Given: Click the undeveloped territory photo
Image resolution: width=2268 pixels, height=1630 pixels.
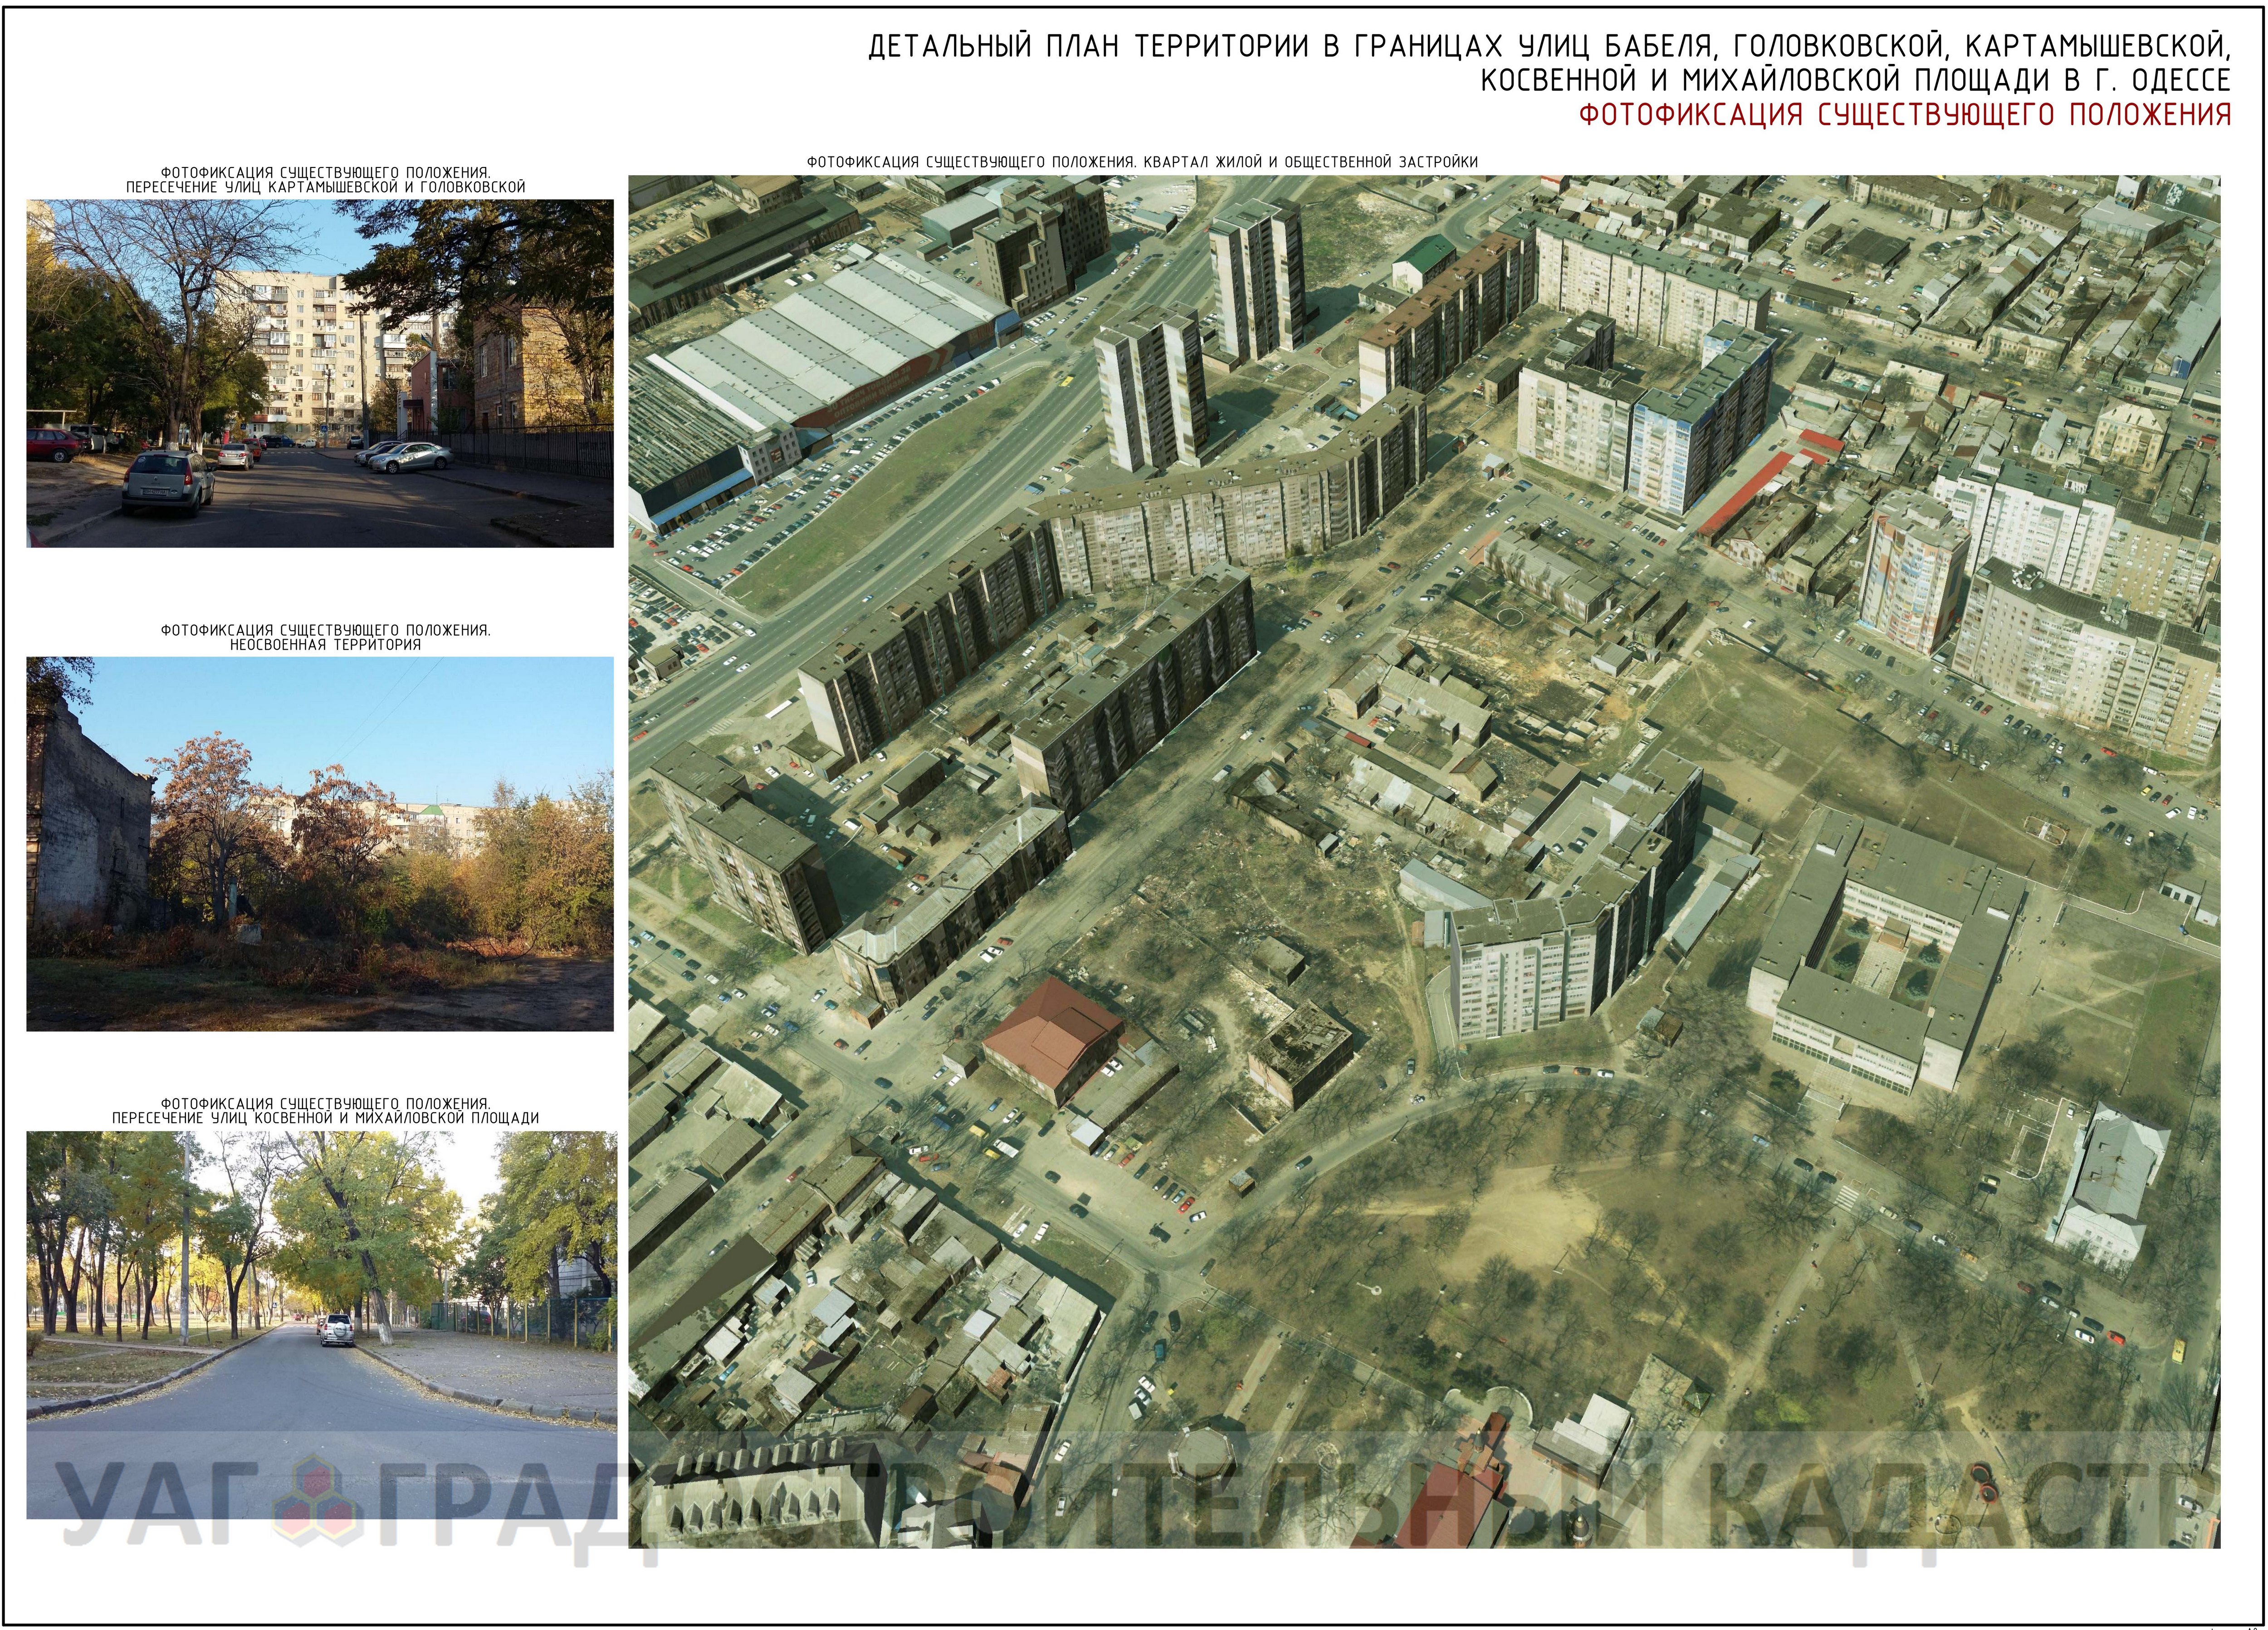Looking at the screenshot, I should (320, 843).
